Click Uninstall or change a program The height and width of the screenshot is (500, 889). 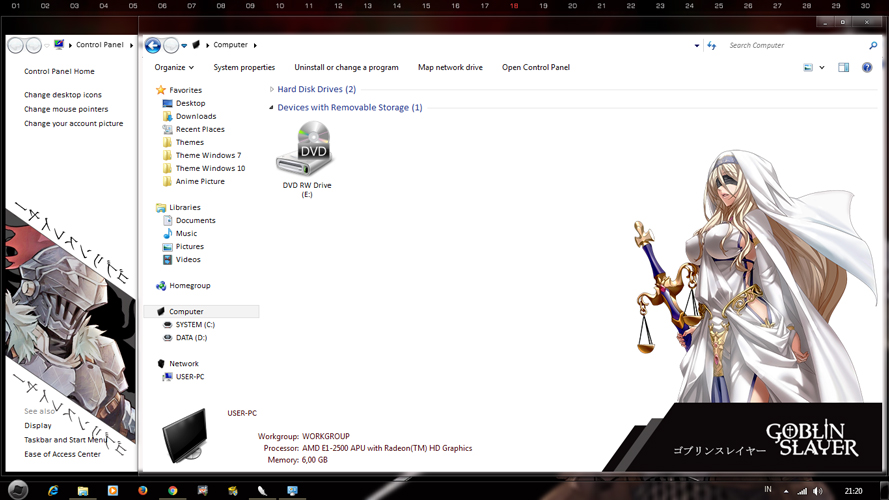tap(346, 67)
